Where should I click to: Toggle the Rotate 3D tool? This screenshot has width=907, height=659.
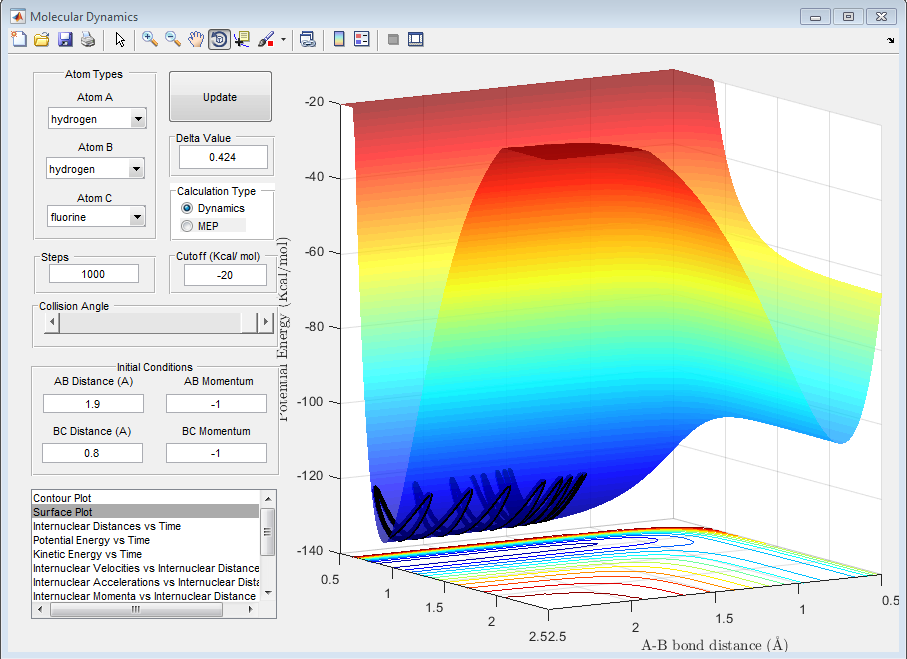click(219, 39)
